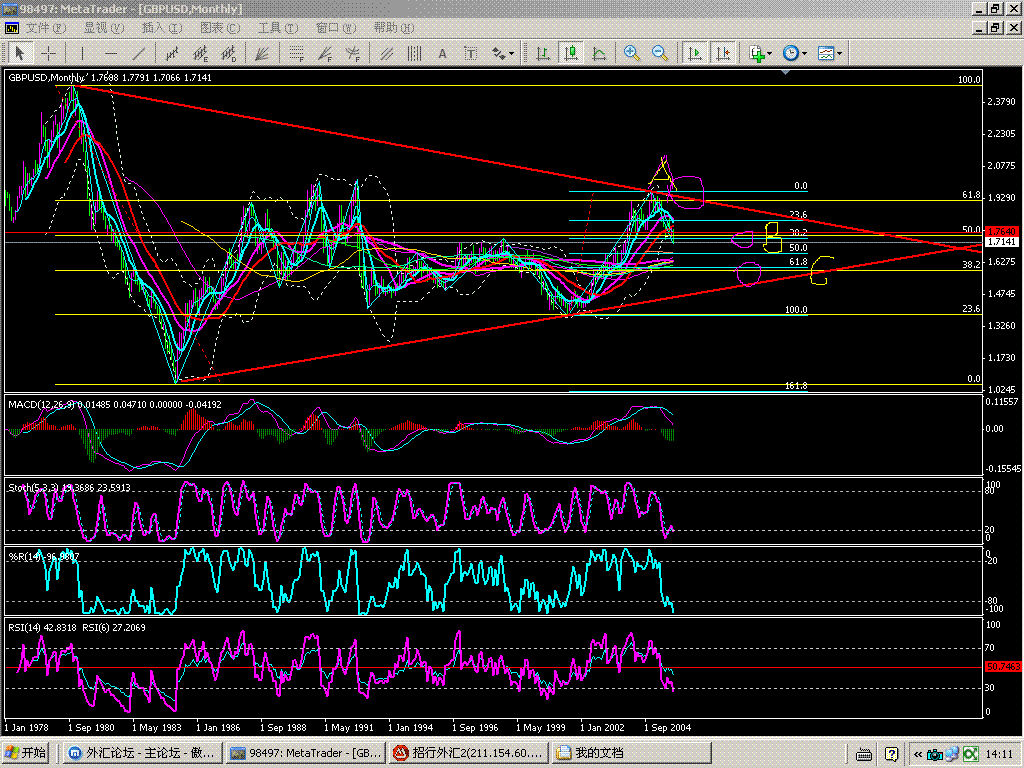Switch chart to line chart mode
Viewport: 1024px width, 768px height.
599,53
